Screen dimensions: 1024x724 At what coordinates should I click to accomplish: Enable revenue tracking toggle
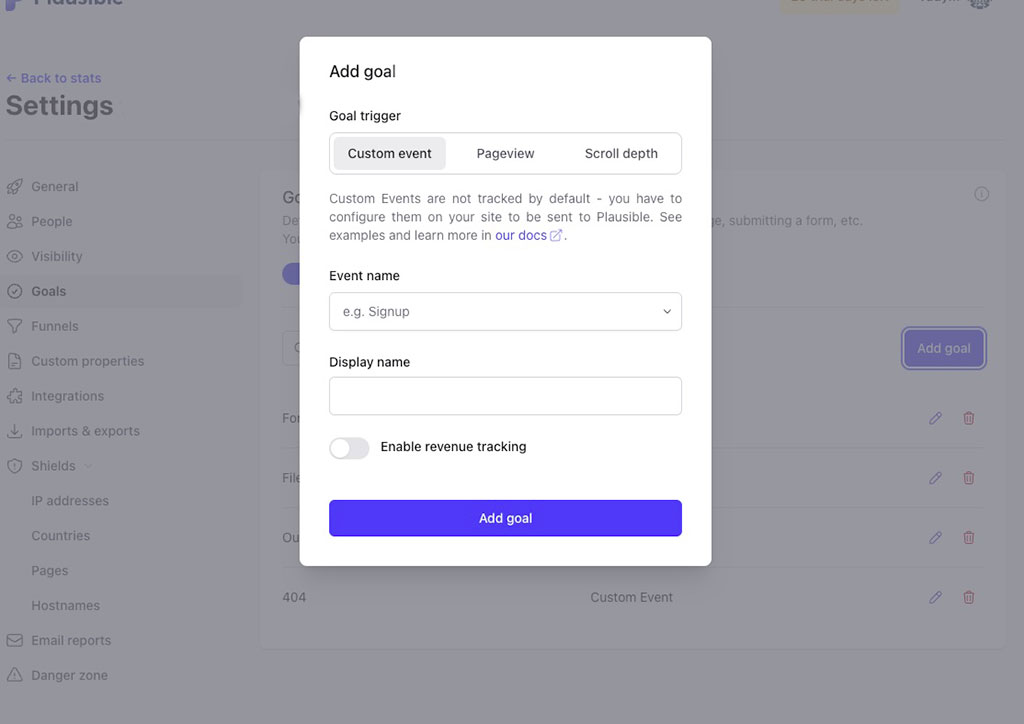coord(349,448)
